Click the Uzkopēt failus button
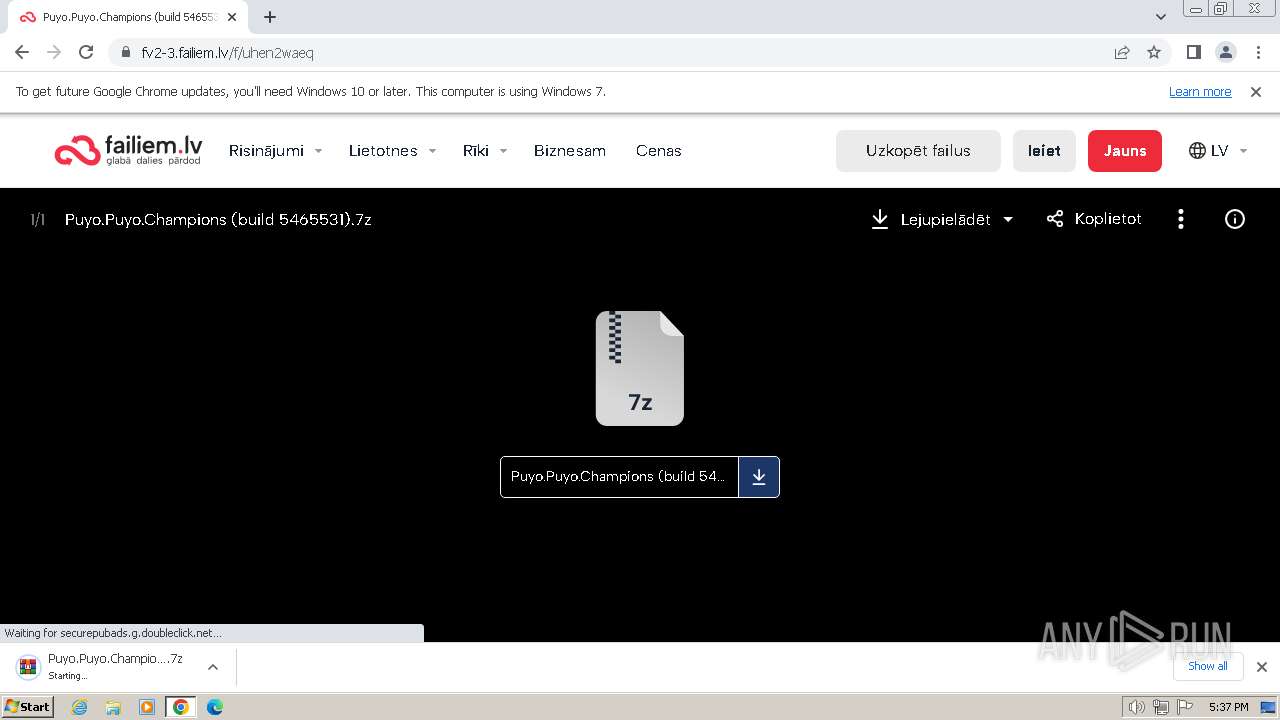1280x720 pixels. 918,151
